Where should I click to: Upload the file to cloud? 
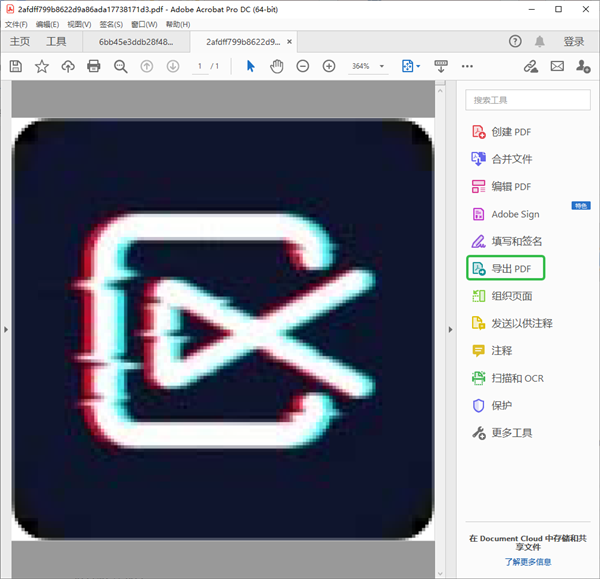tap(68, 66)
